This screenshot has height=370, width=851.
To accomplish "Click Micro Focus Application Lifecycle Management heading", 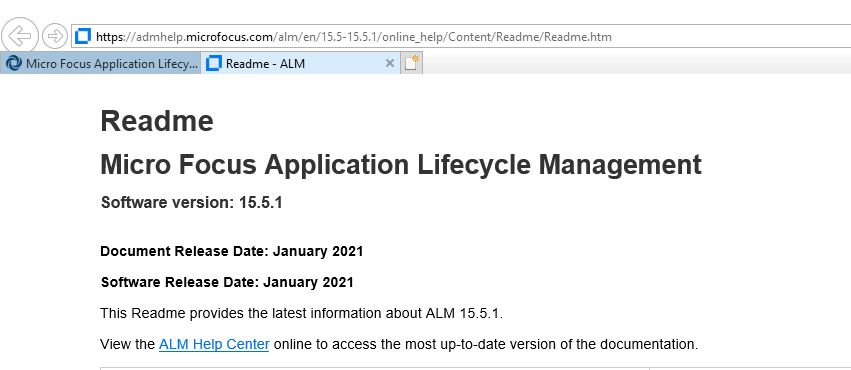I will 401,164.
